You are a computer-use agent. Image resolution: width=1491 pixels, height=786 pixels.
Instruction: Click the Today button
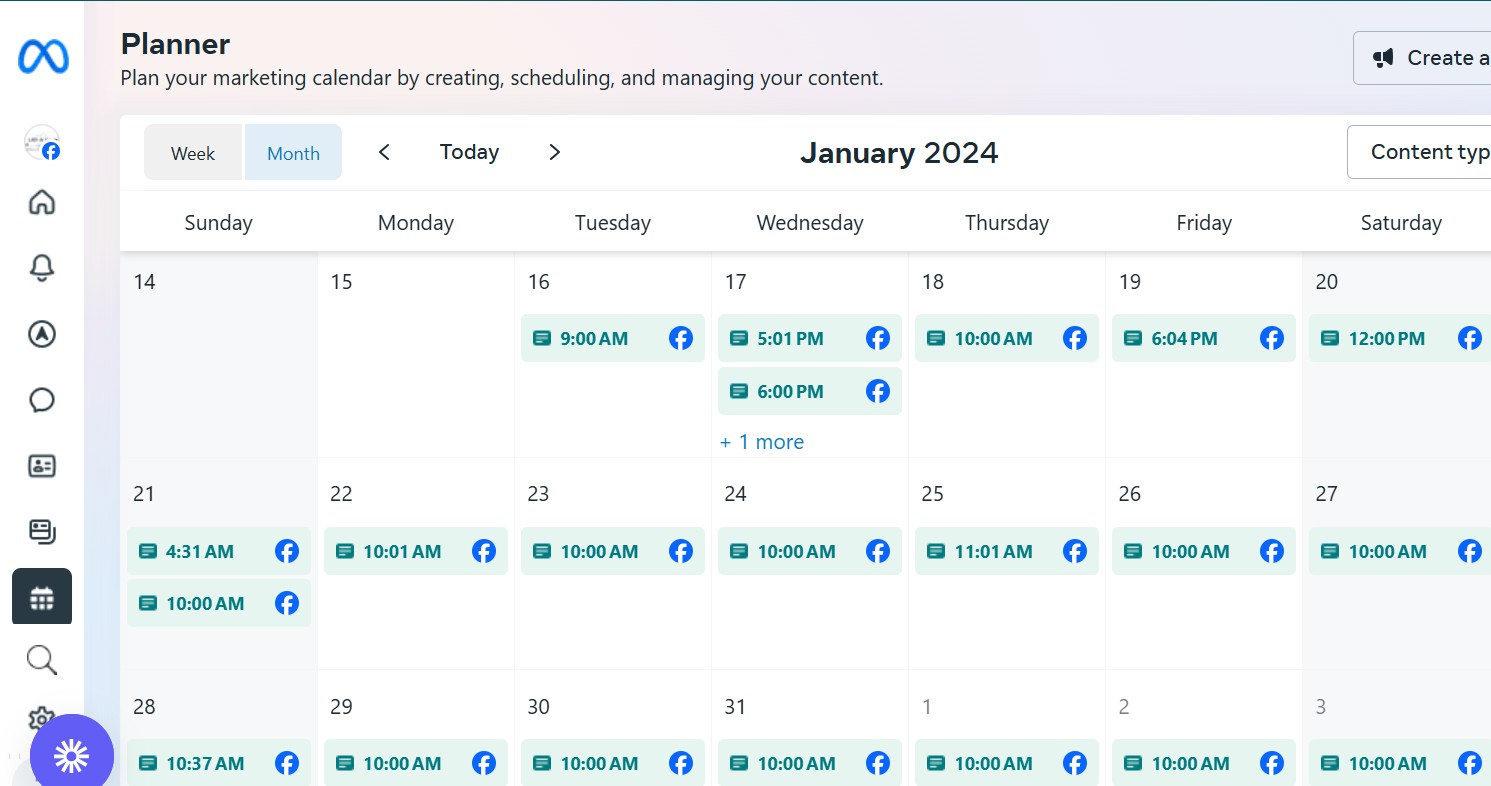click(469, 152)
